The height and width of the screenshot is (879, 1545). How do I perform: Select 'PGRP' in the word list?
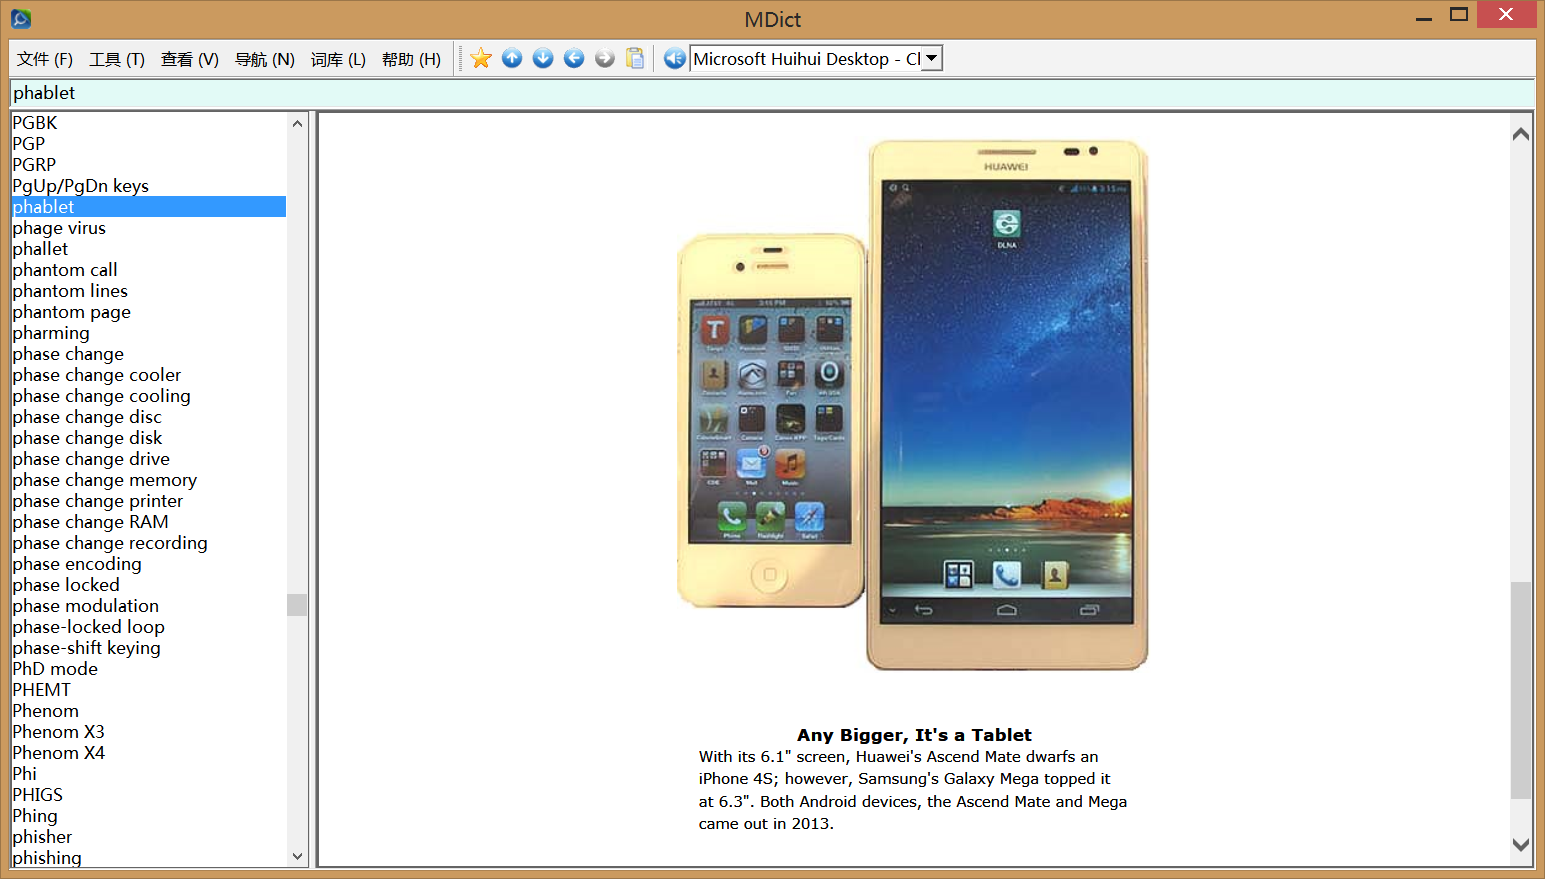click(34, 165)
